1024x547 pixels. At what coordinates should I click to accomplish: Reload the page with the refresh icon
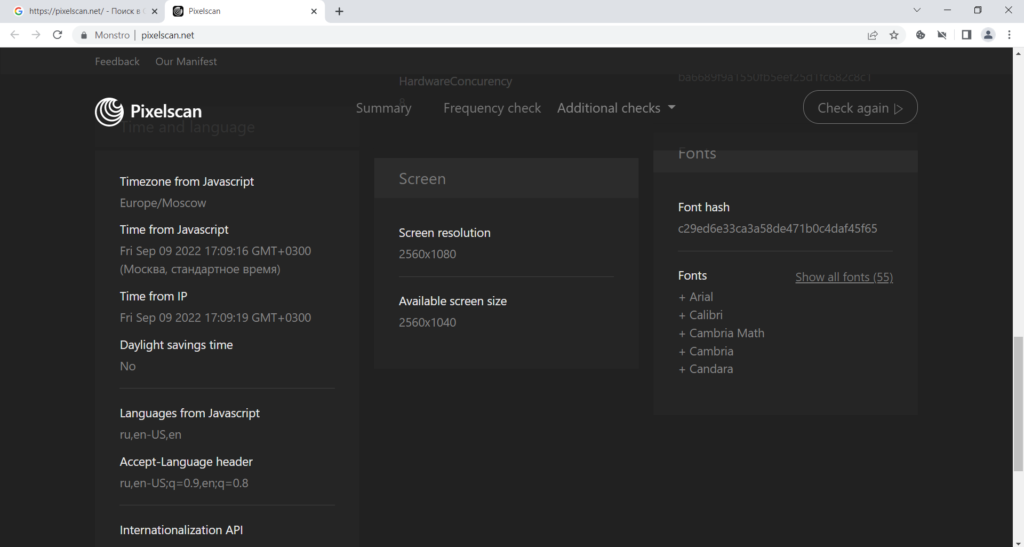click(57, 34)
